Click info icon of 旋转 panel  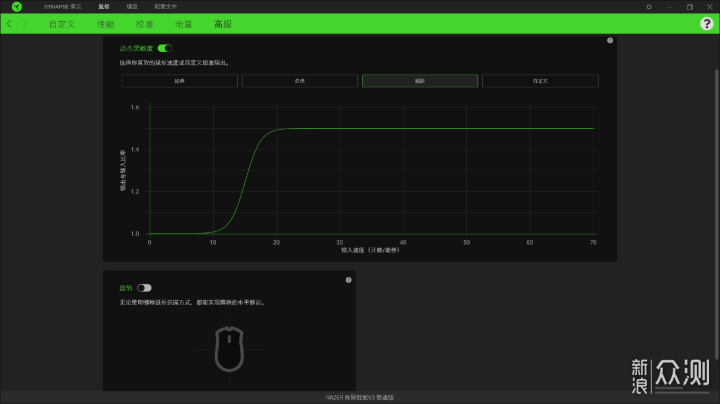pyautogui.click(x=349, y=280)
